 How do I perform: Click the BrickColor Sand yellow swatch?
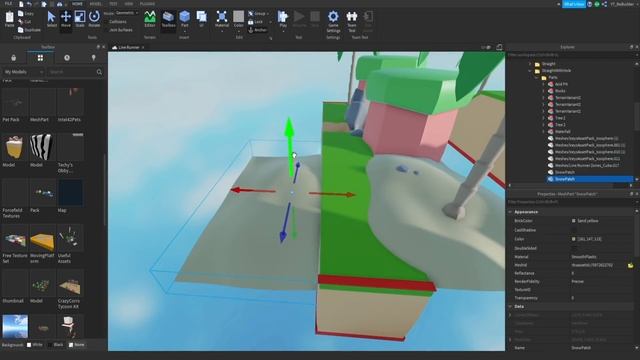click(x=573, y=221)
